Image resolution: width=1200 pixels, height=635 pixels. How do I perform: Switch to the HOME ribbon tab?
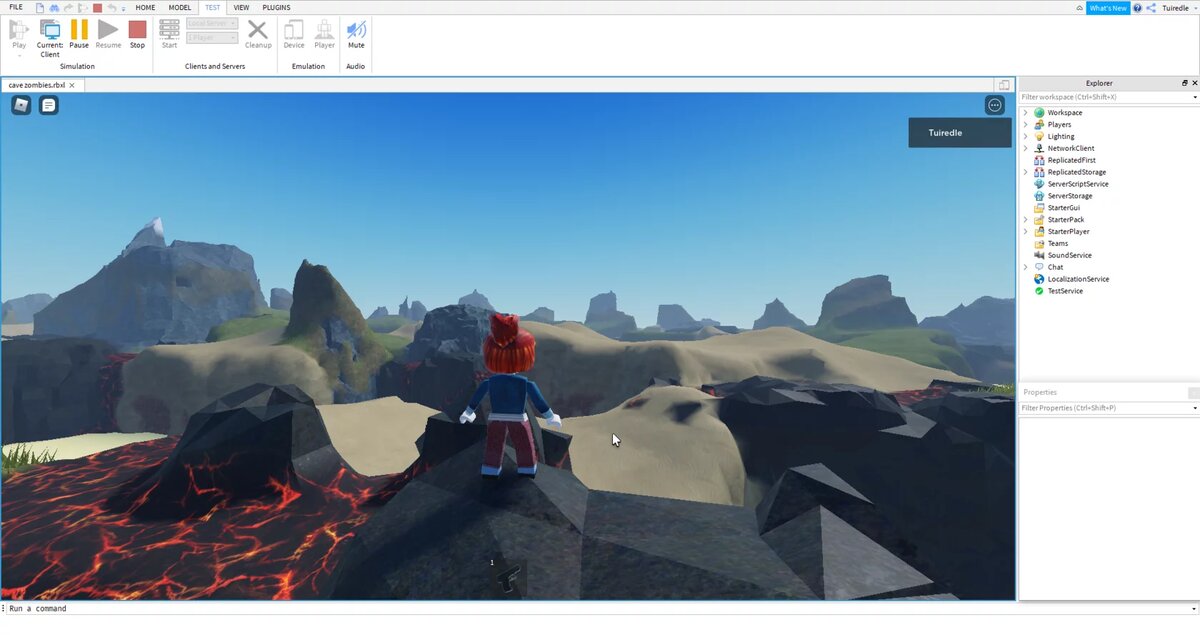(x=145, y=8)
